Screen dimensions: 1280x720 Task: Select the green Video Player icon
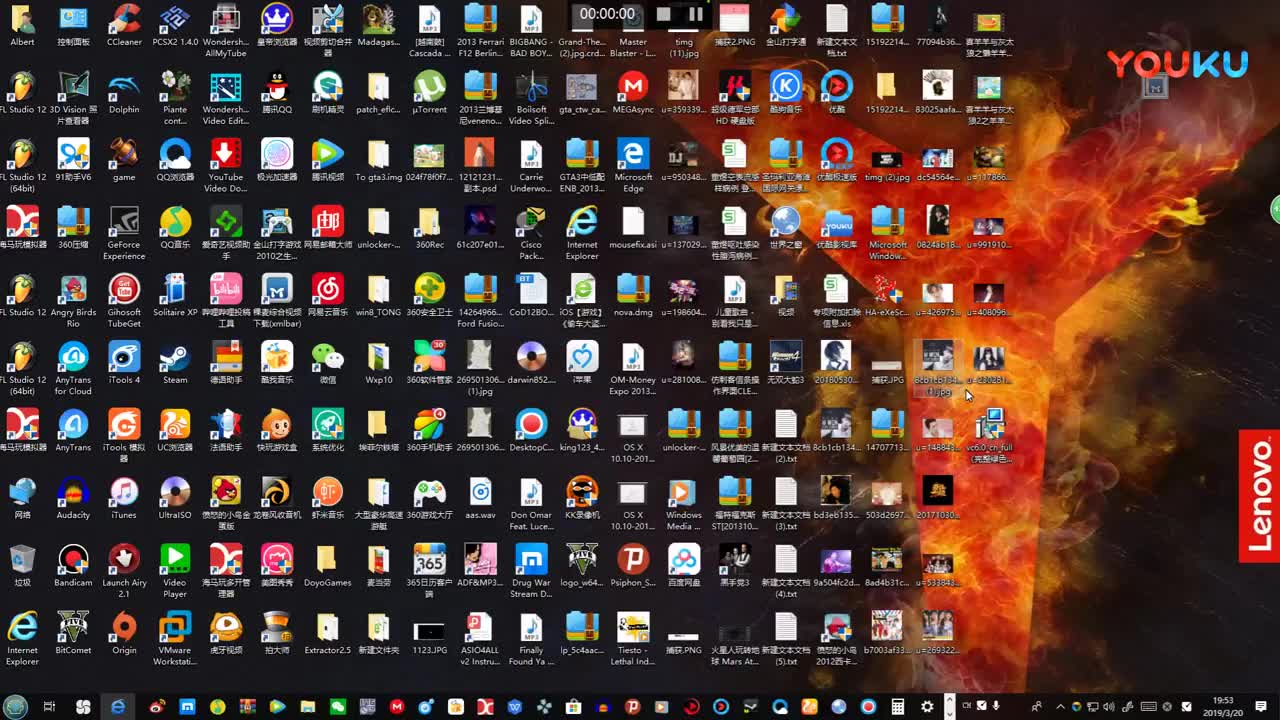click(x=175, y=571)
